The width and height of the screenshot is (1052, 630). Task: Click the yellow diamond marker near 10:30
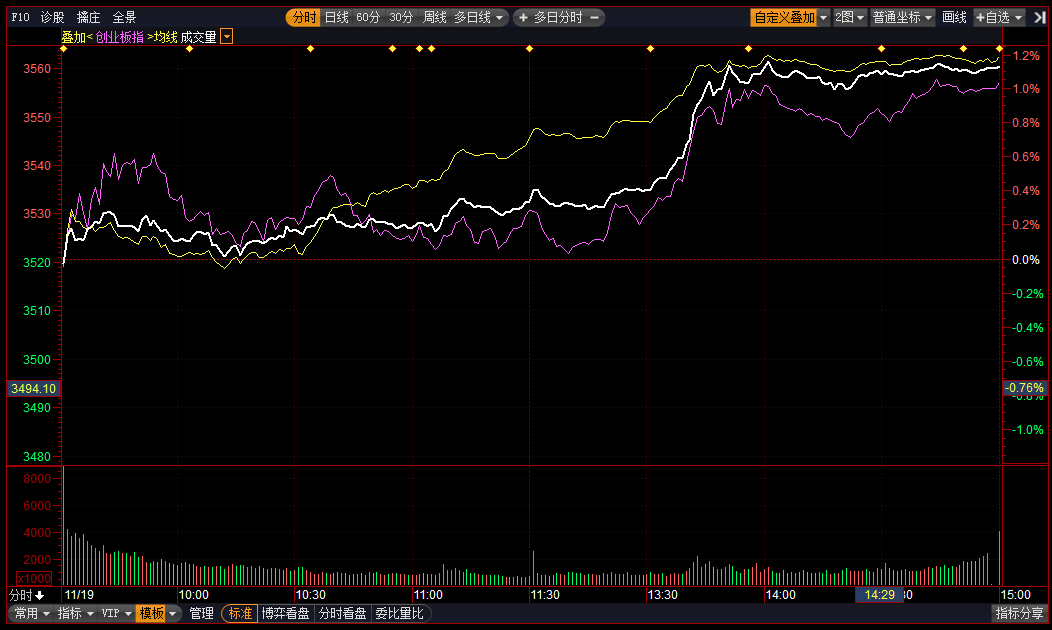click(x=310, y=49)
